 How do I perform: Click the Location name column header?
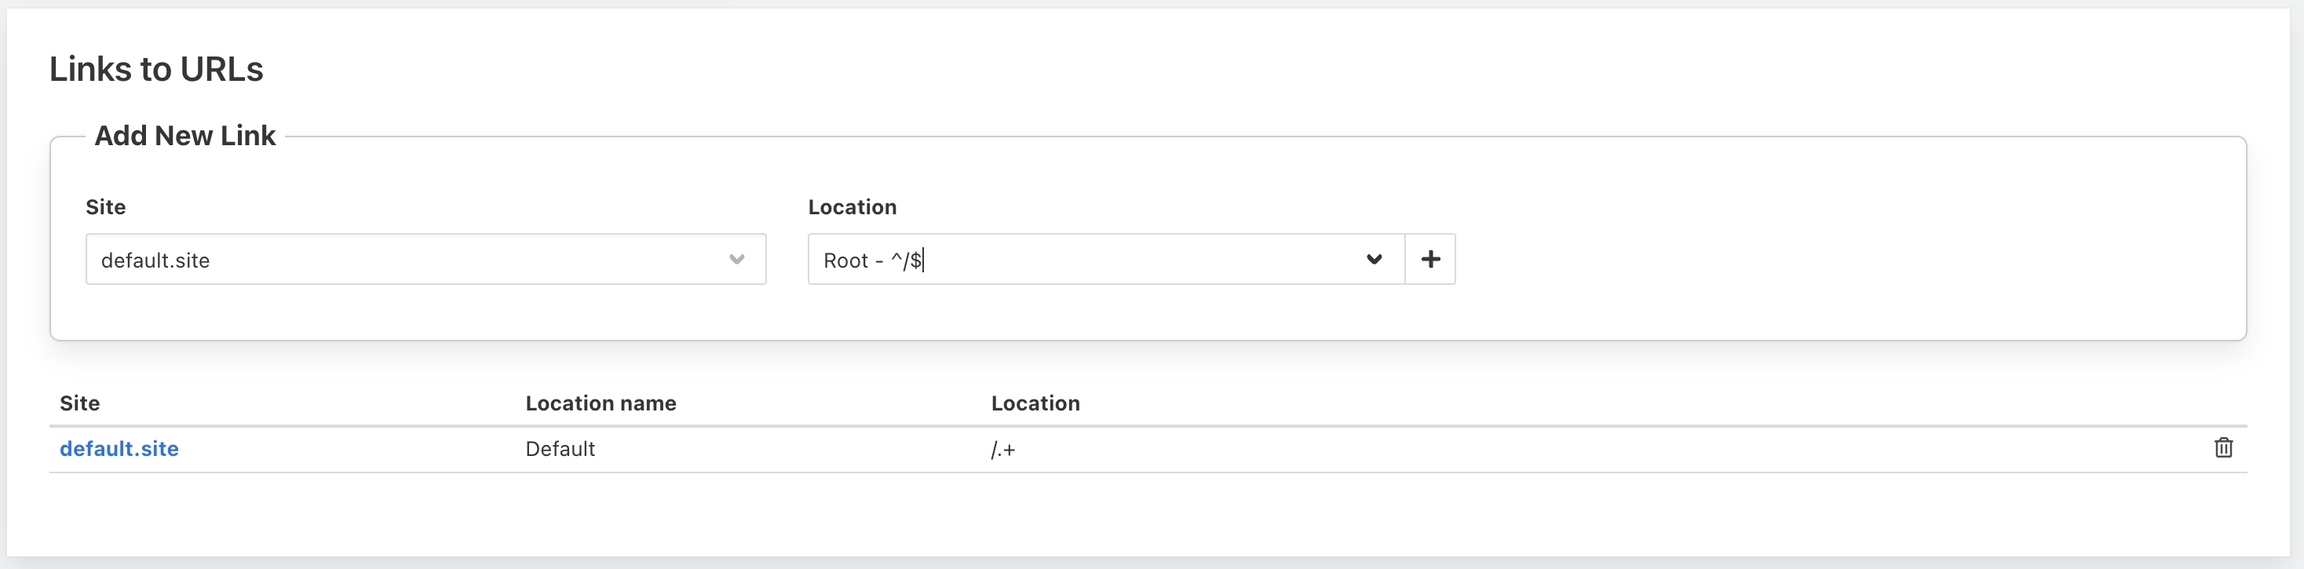click(x=601, y=403)
